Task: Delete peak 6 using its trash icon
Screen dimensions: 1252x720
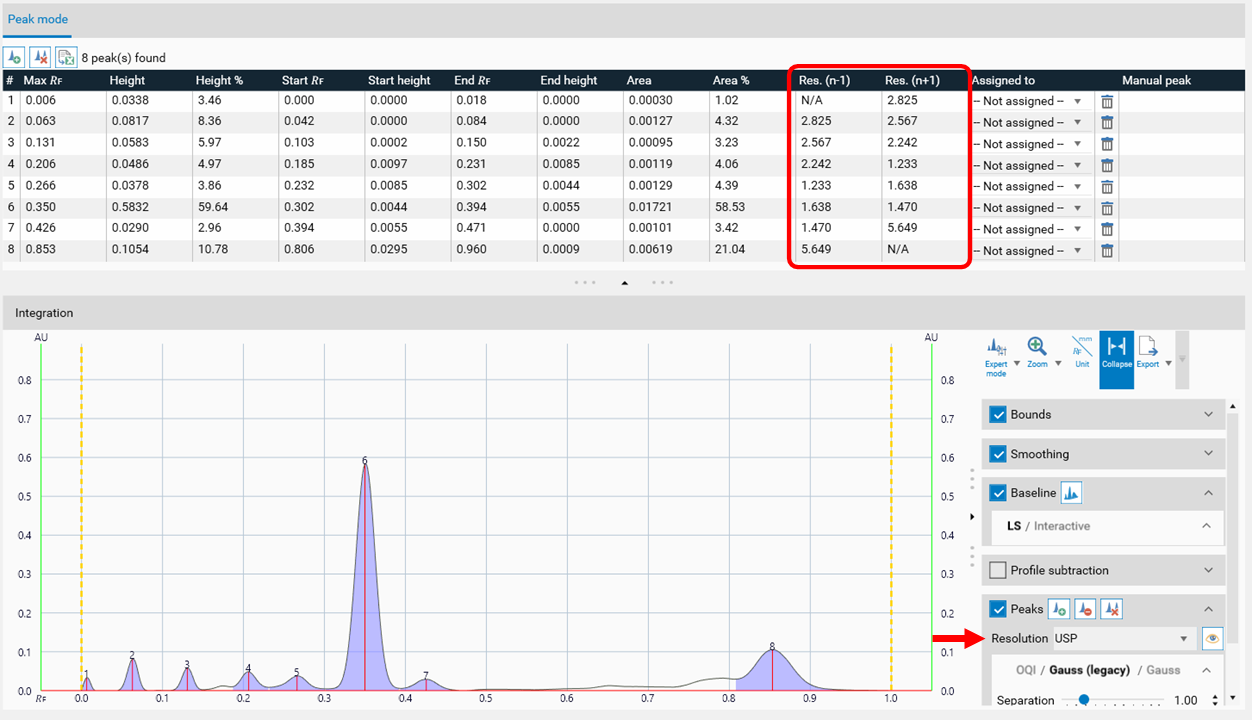Action: coord(1107,208)
